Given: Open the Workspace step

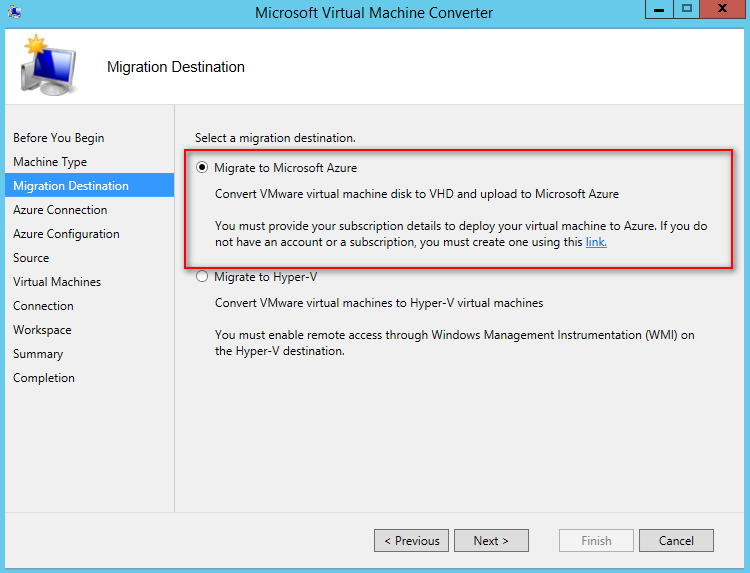Looking at the screenshot, I should (x=42, y=330).
